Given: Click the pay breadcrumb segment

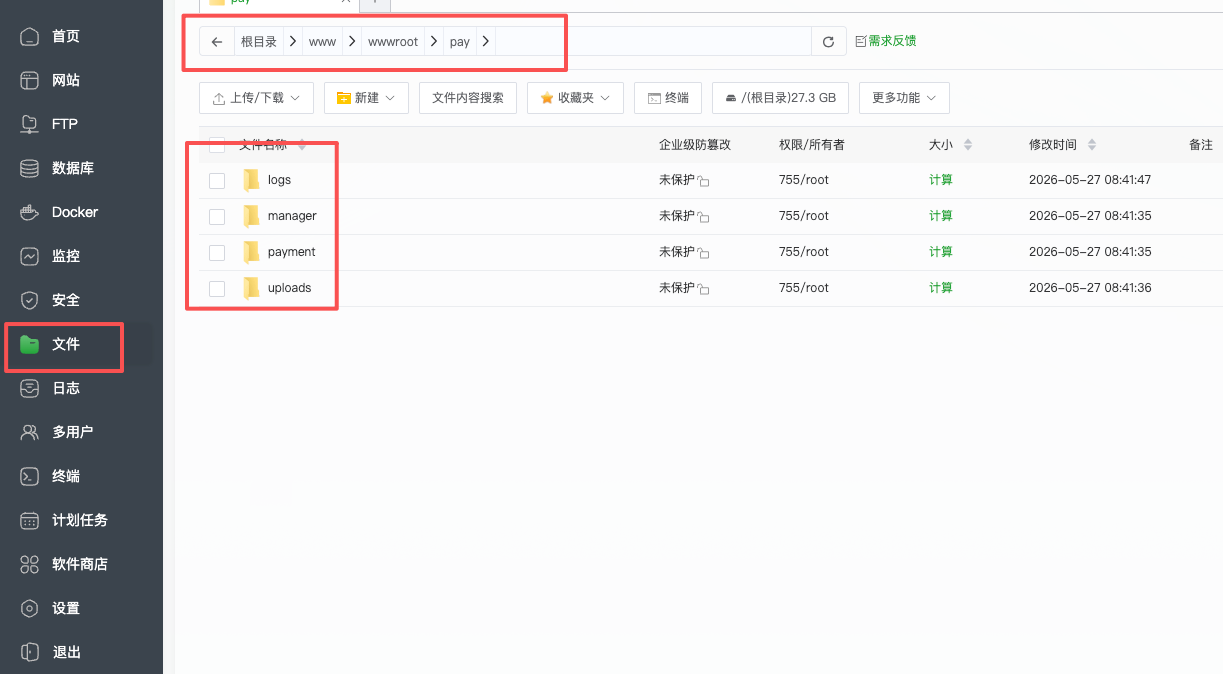Looking at the screenshot, I should tap(460, 42).
